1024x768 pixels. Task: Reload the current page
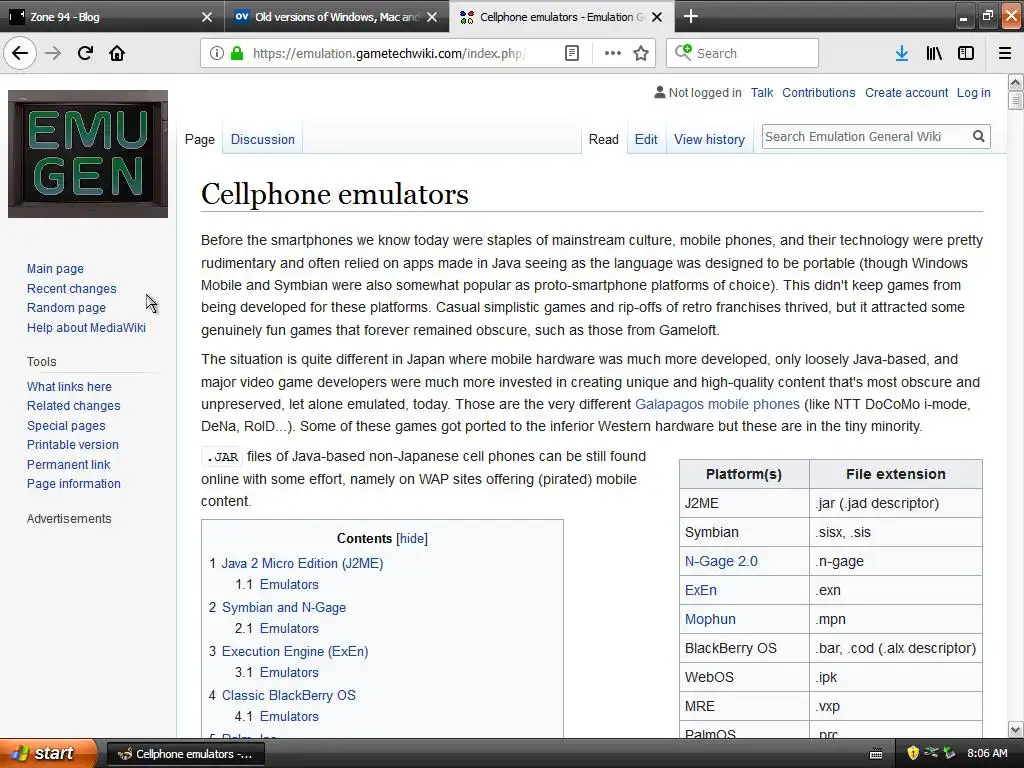(85, 53)
